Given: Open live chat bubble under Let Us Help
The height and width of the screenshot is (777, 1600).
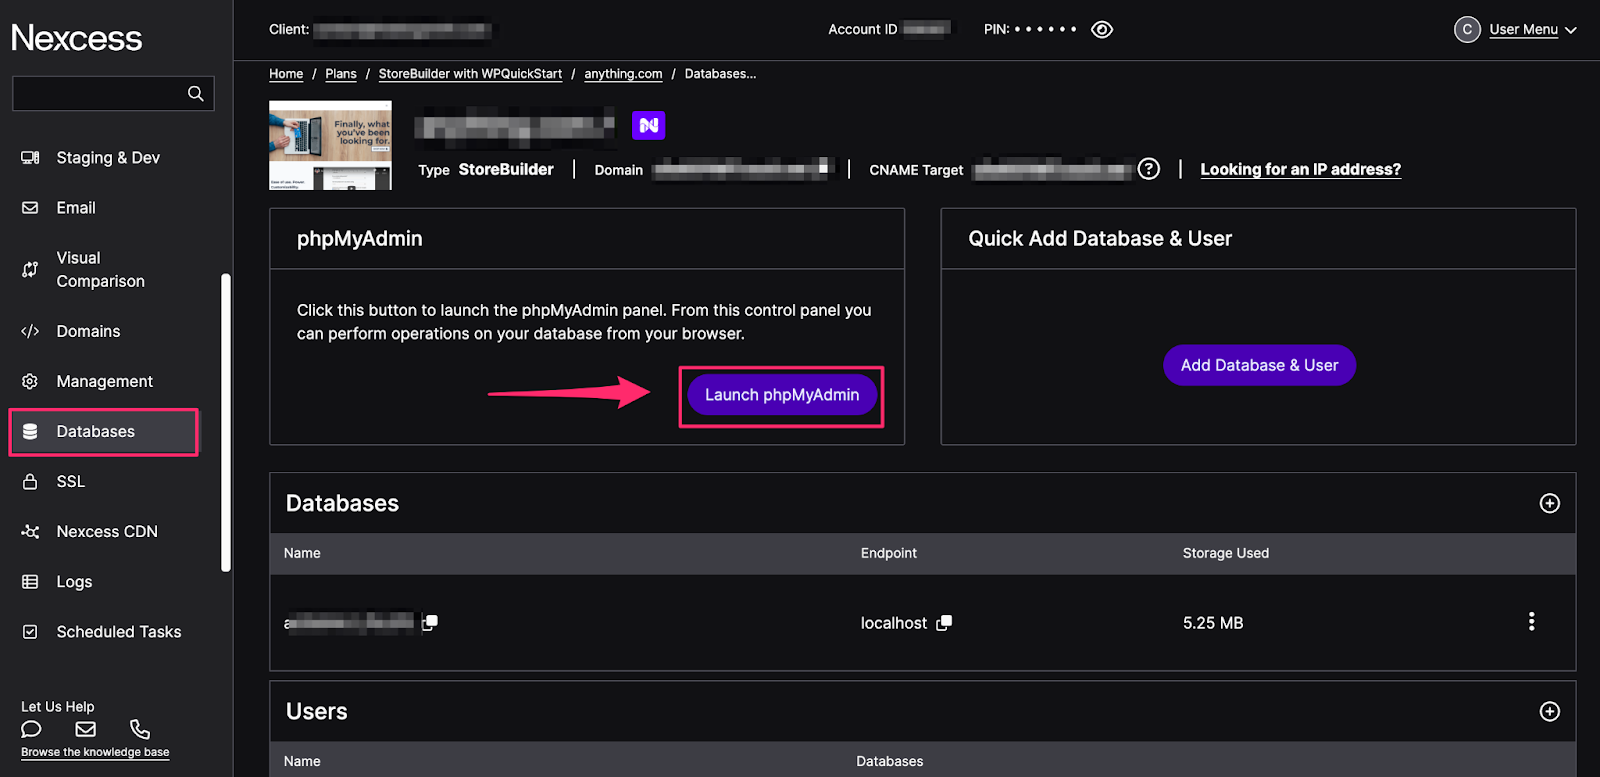Looking at the screenshot, I should click(x=31, y=729).
